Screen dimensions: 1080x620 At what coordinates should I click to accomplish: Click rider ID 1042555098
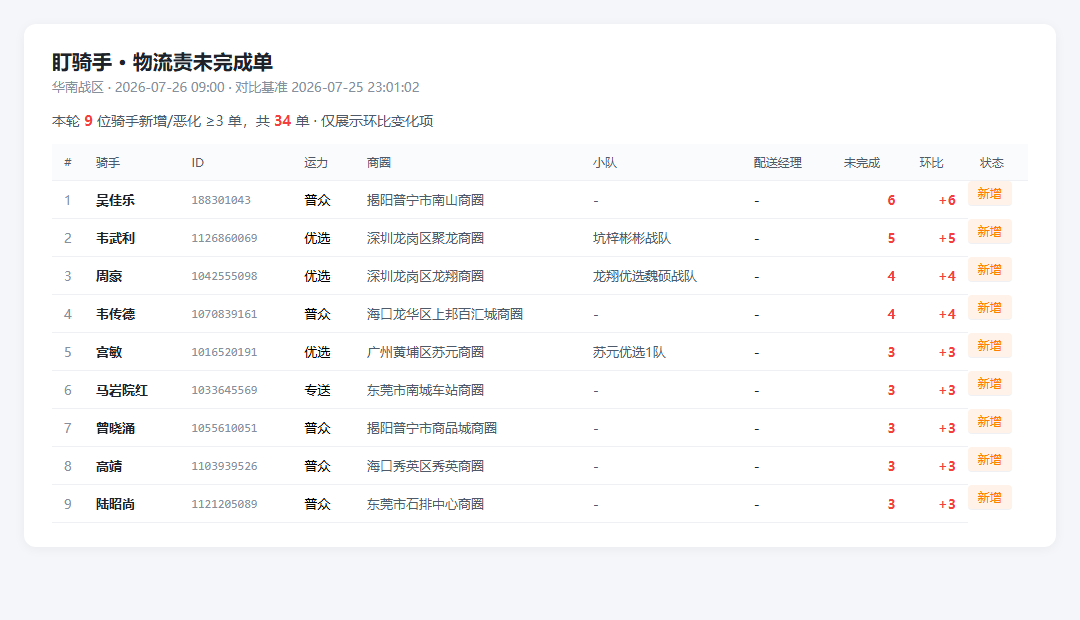click(x=225, y=276)
